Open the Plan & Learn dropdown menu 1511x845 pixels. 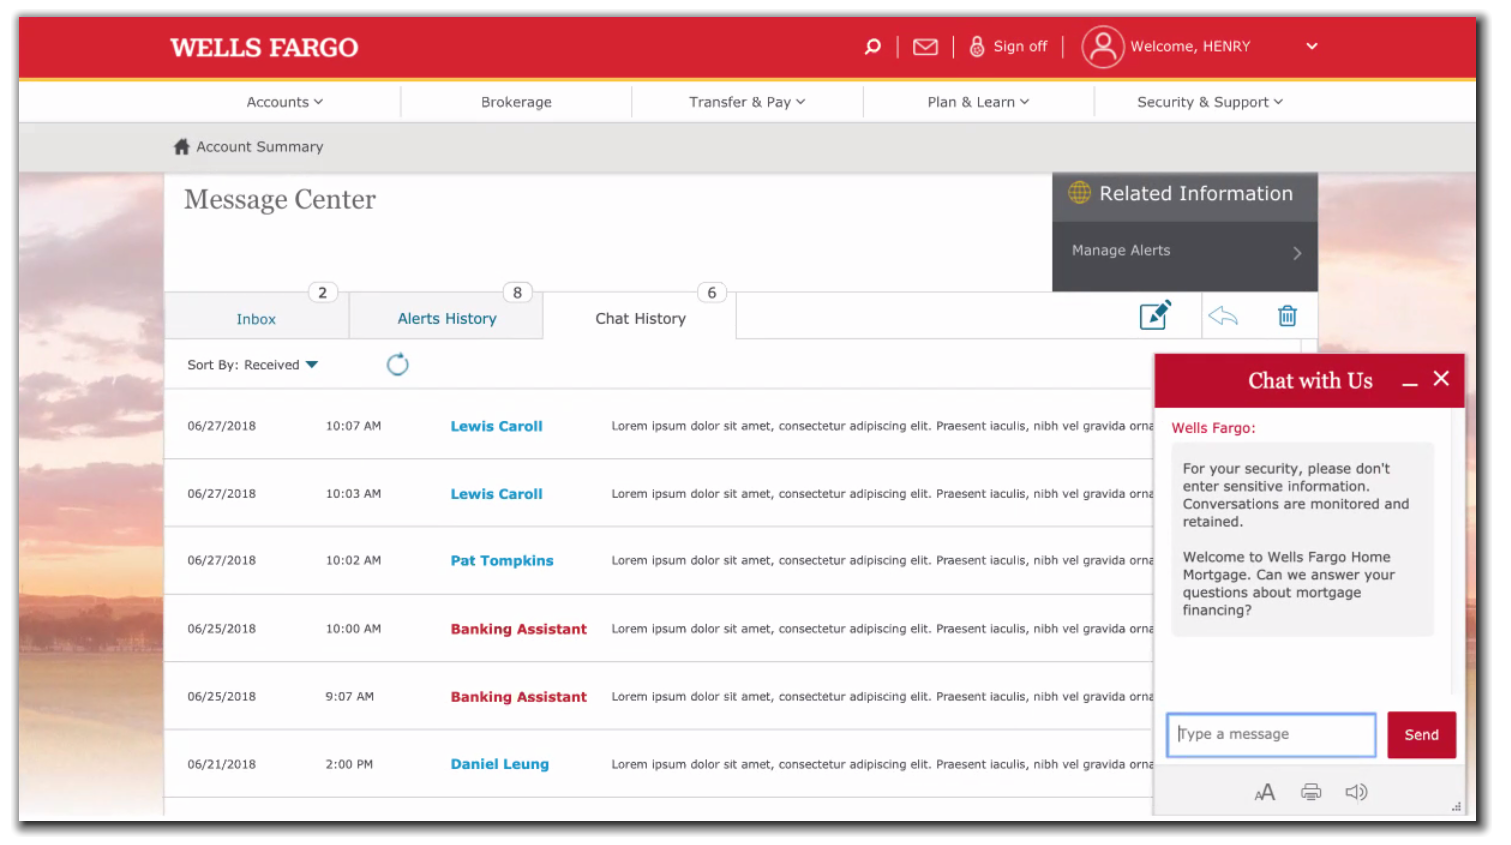point(977,102)
